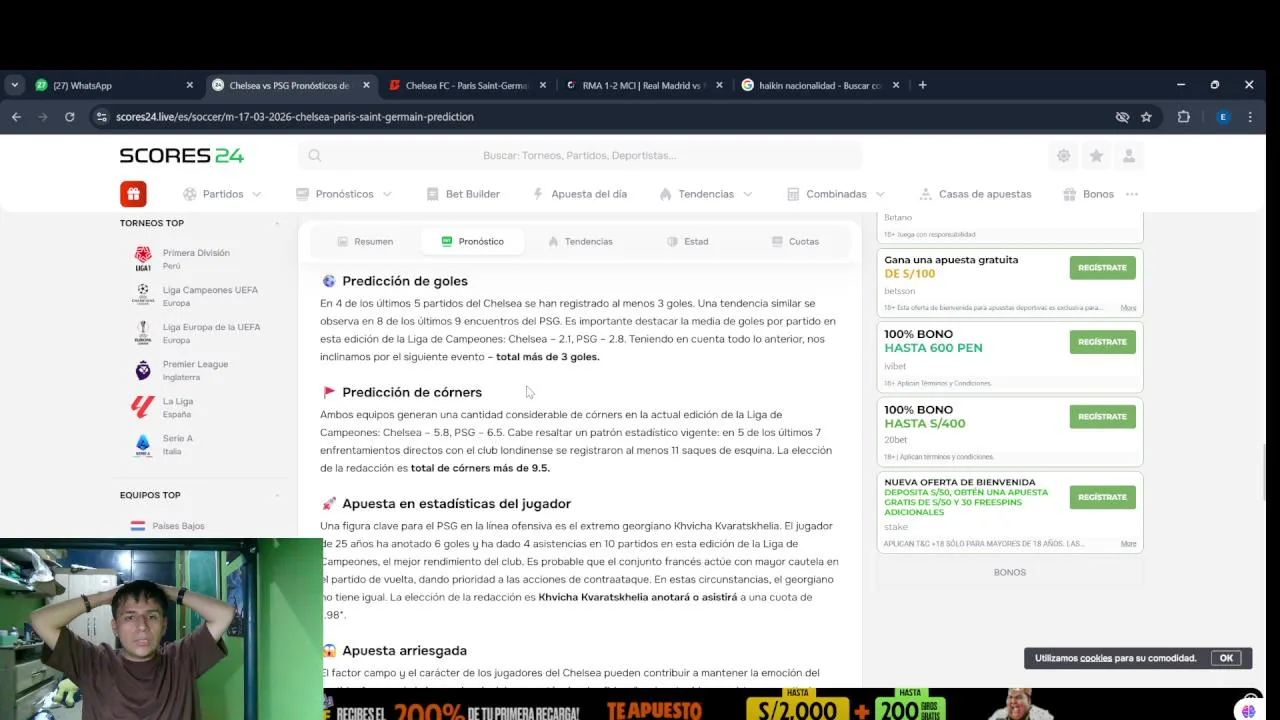Click More link on stake offer
This screenshot has width=1280, height=720.
tap(1128, 544)
